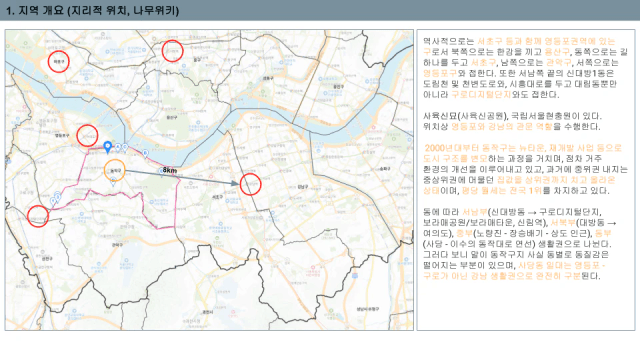Click the red circle at the map's bottom-left
640x360 pixels.
[x=38, y=216]
